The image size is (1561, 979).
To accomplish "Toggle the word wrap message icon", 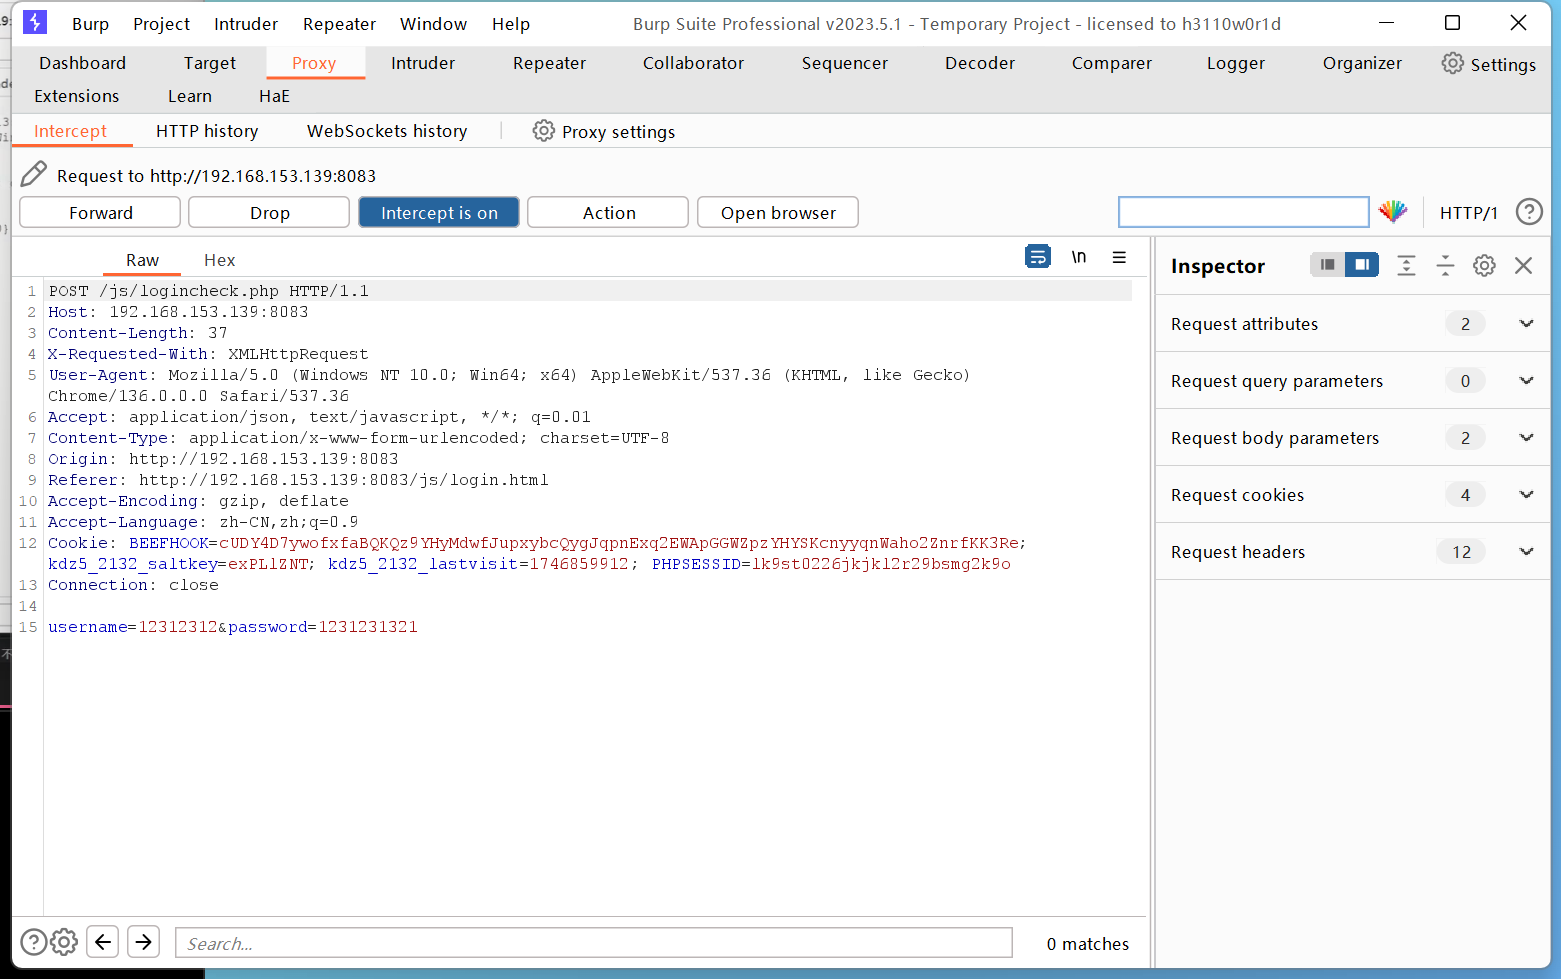I will [1038, 257].
